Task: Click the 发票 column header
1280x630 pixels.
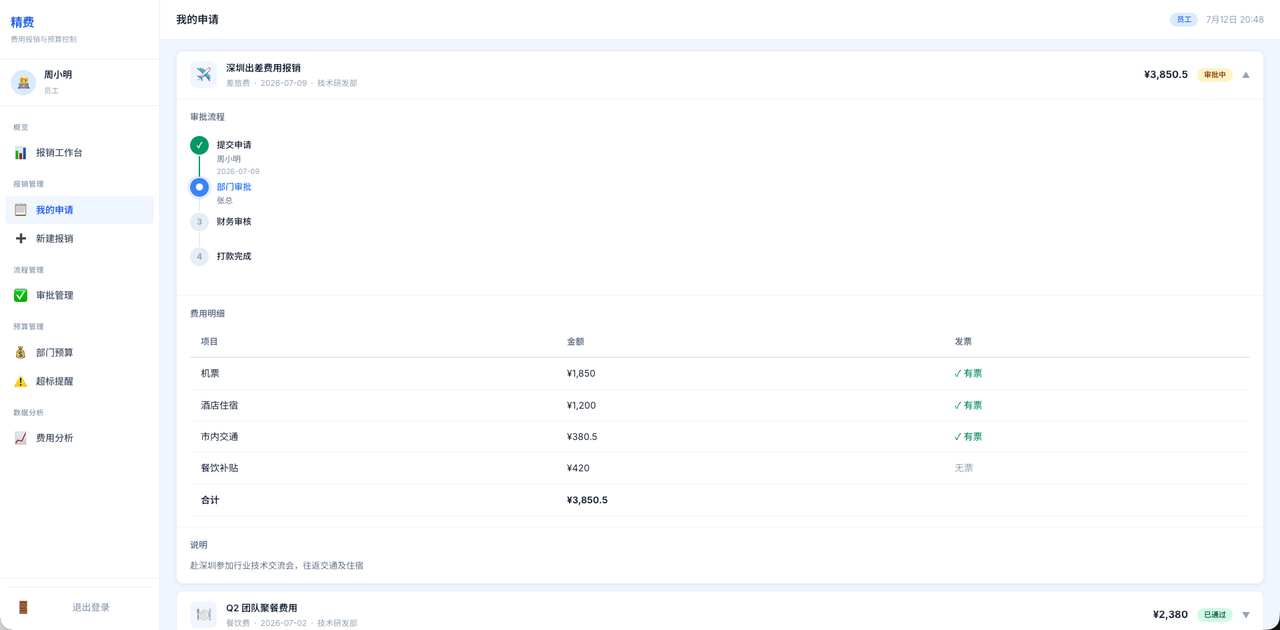Action: (963, 342)
